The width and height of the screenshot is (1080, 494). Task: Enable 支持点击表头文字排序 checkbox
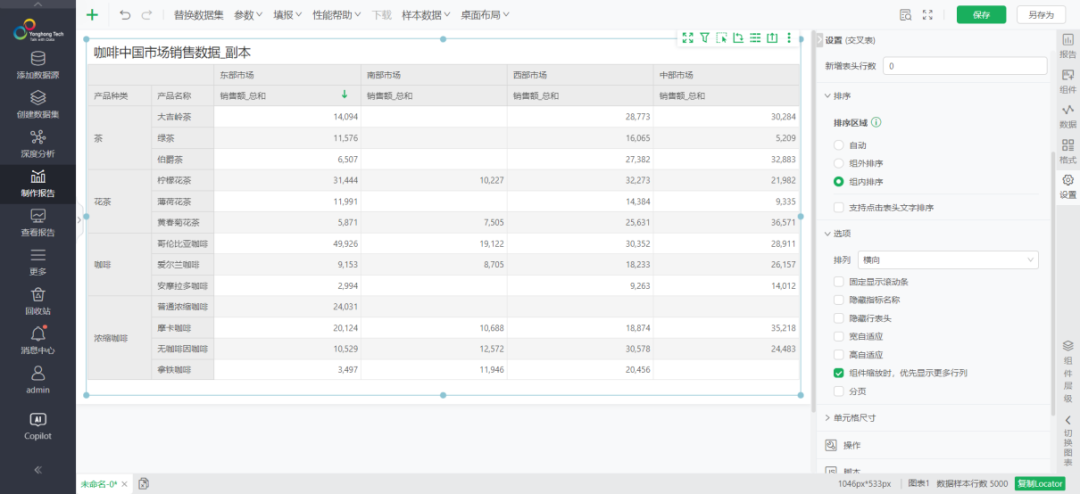[838, 207]
